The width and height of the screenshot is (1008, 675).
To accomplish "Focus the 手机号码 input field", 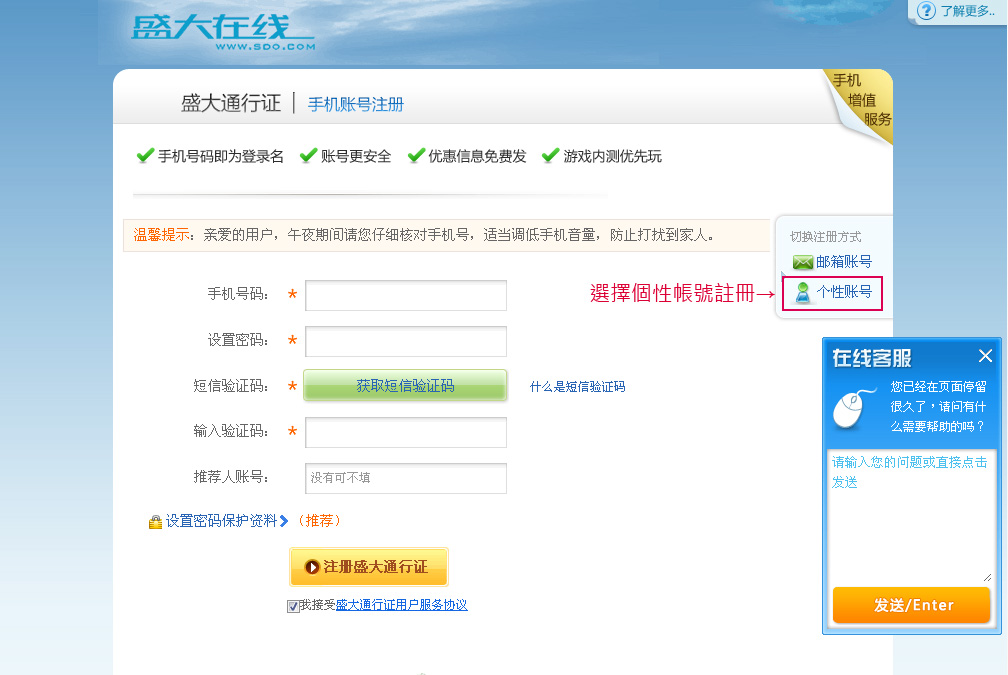I will 406,295.
